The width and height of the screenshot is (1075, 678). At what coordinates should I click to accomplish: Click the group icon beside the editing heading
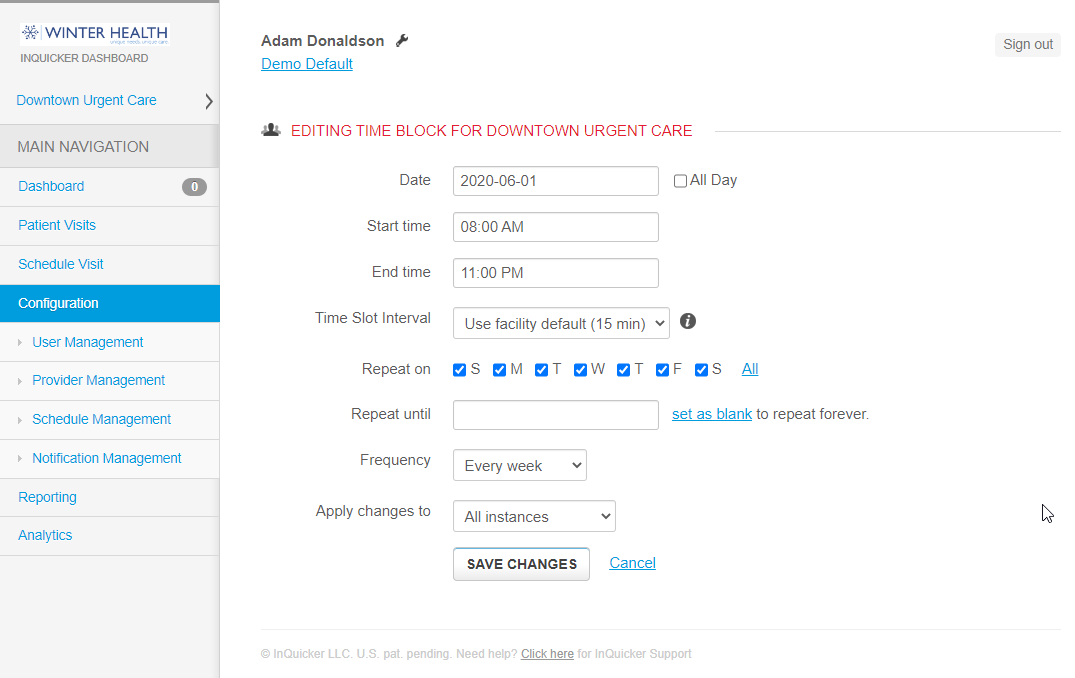271,129
